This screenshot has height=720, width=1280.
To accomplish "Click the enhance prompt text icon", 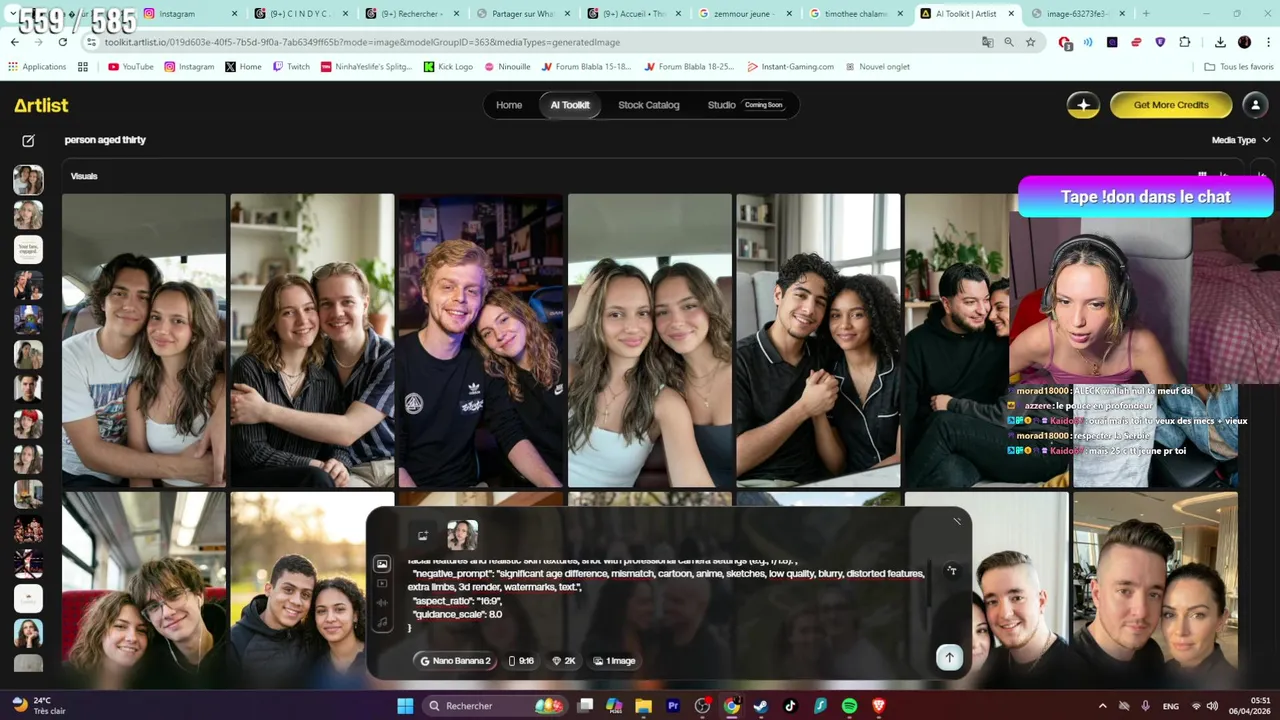I will 951,571.
